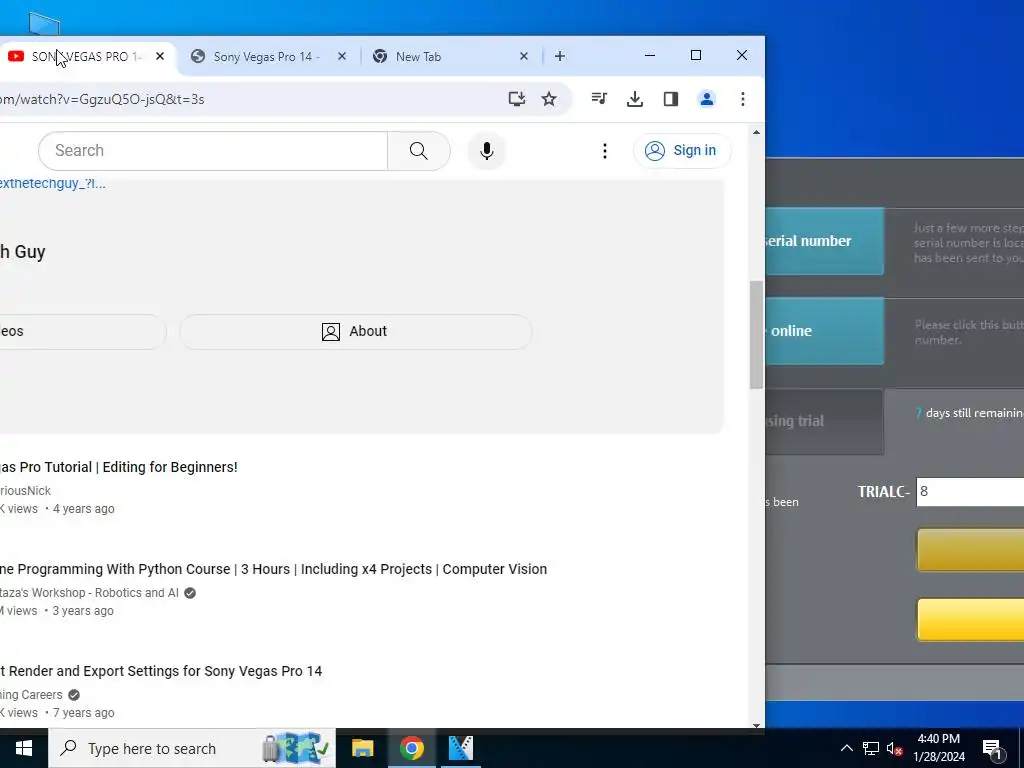Open the techguy link in description
Image resolution: width=1024 pixels, height=768 pixels.
point(53,184)
